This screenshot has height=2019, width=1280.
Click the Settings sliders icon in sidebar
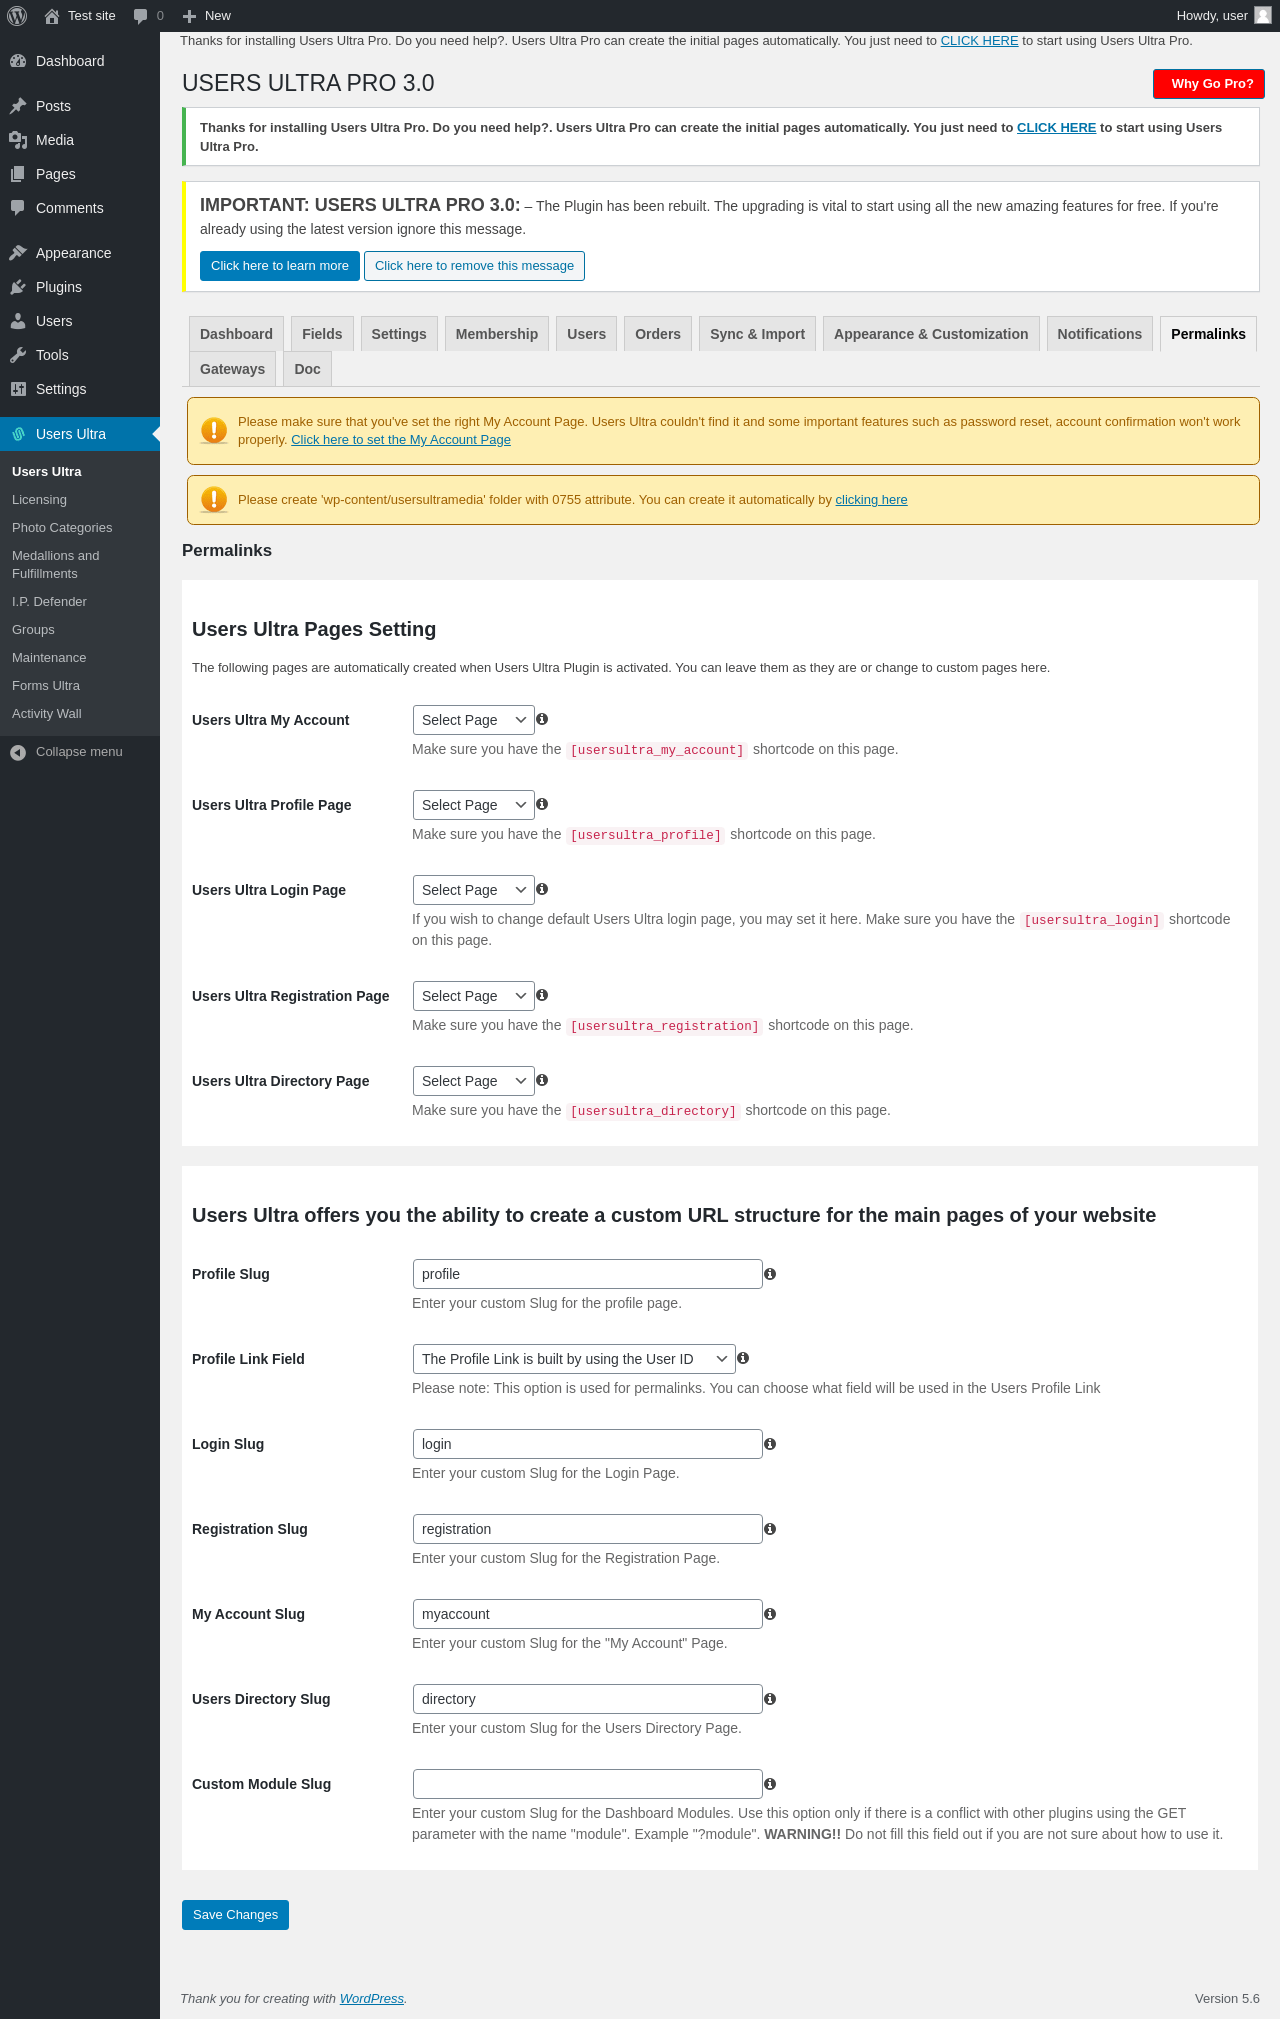[x=18, y=389]
